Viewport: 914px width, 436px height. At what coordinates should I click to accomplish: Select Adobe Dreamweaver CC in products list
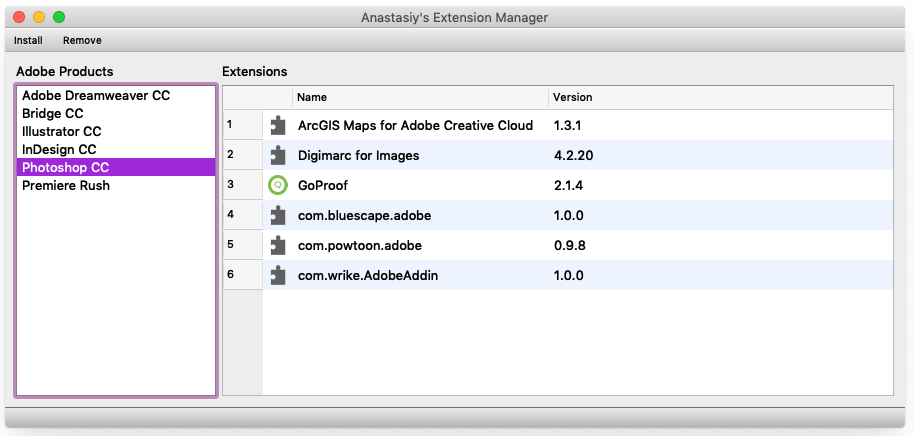coord(96,96)
